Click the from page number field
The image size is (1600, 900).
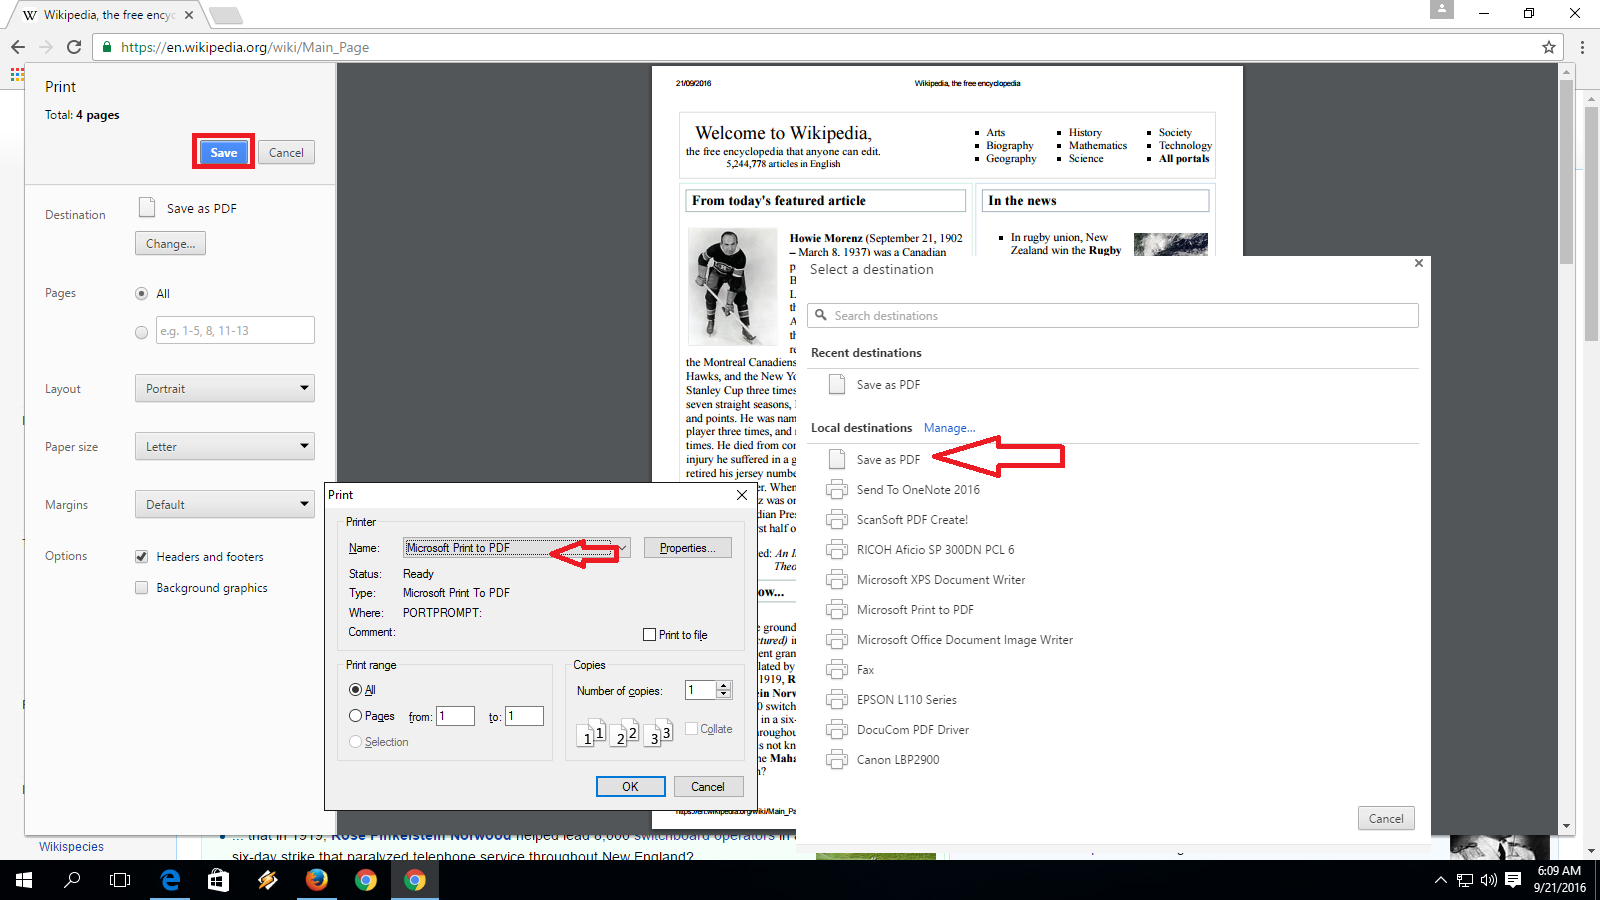[x=455, y=716]
